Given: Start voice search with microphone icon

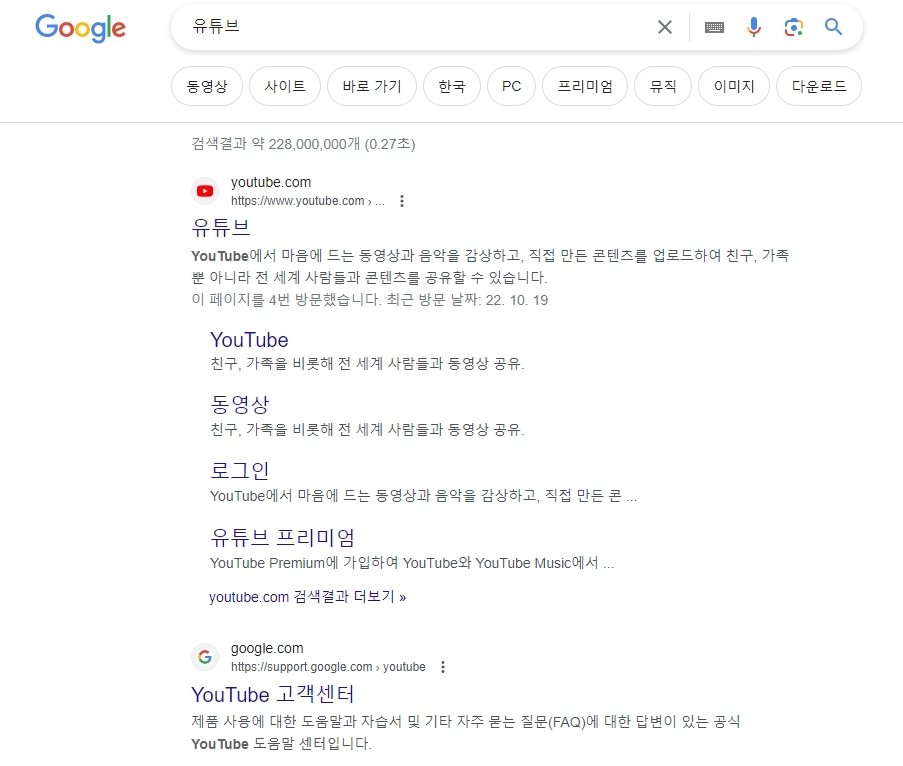Looking at the screenshot, I should tap(753, 27).
